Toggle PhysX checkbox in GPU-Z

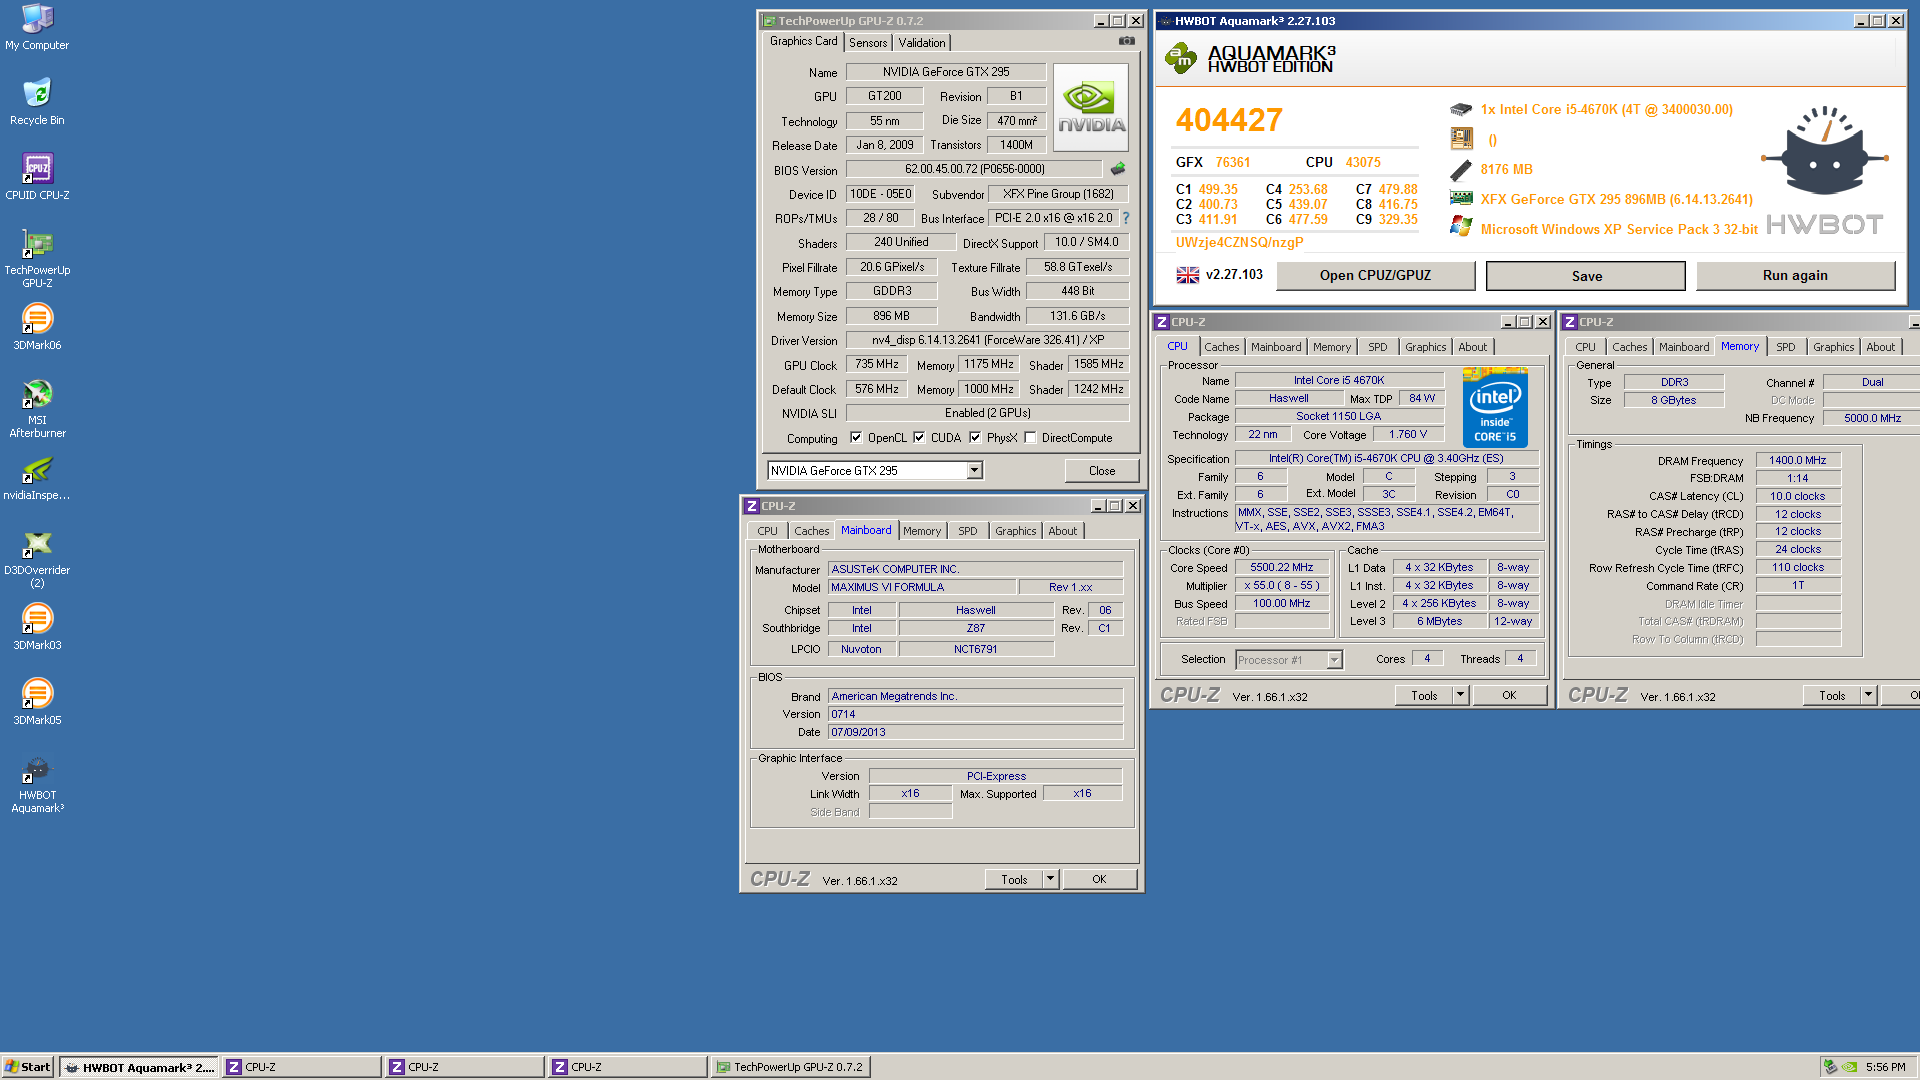[x=975, y=437]
